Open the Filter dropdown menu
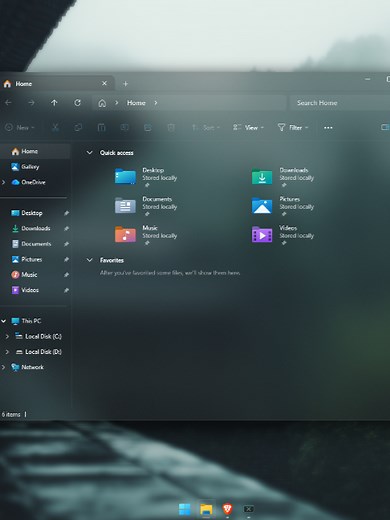 tap(293, 128)
